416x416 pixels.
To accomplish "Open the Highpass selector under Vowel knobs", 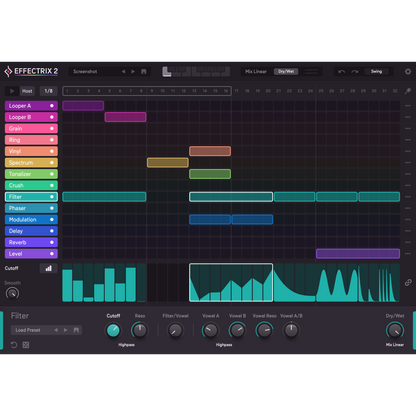I will 224,345.
